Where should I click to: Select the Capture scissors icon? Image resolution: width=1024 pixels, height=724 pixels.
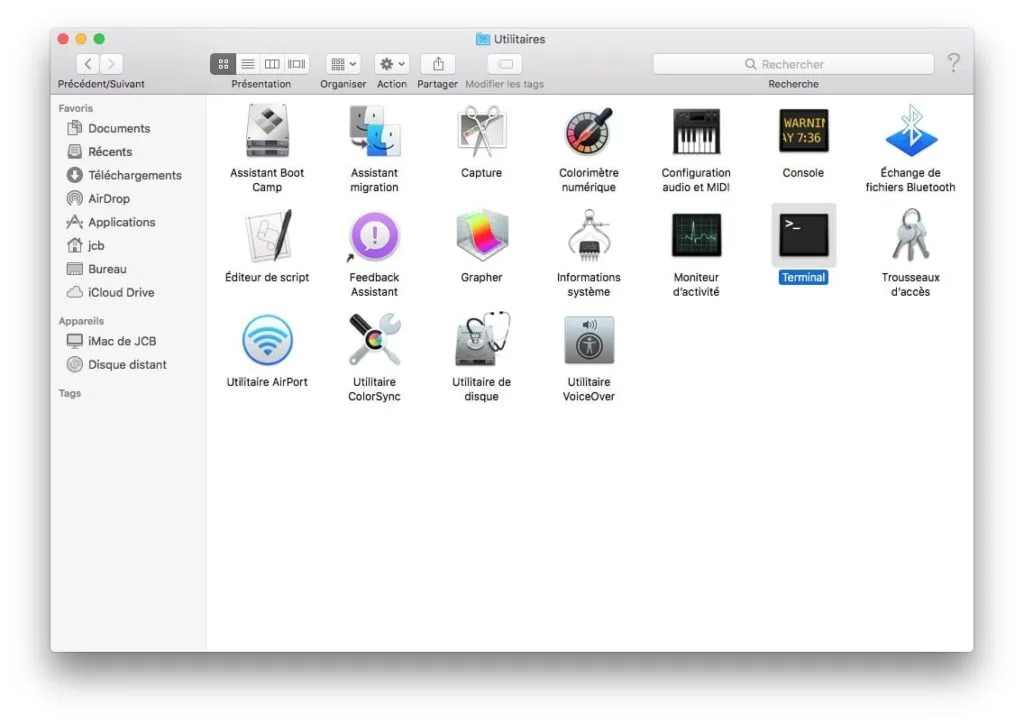(x=481, y=131)
